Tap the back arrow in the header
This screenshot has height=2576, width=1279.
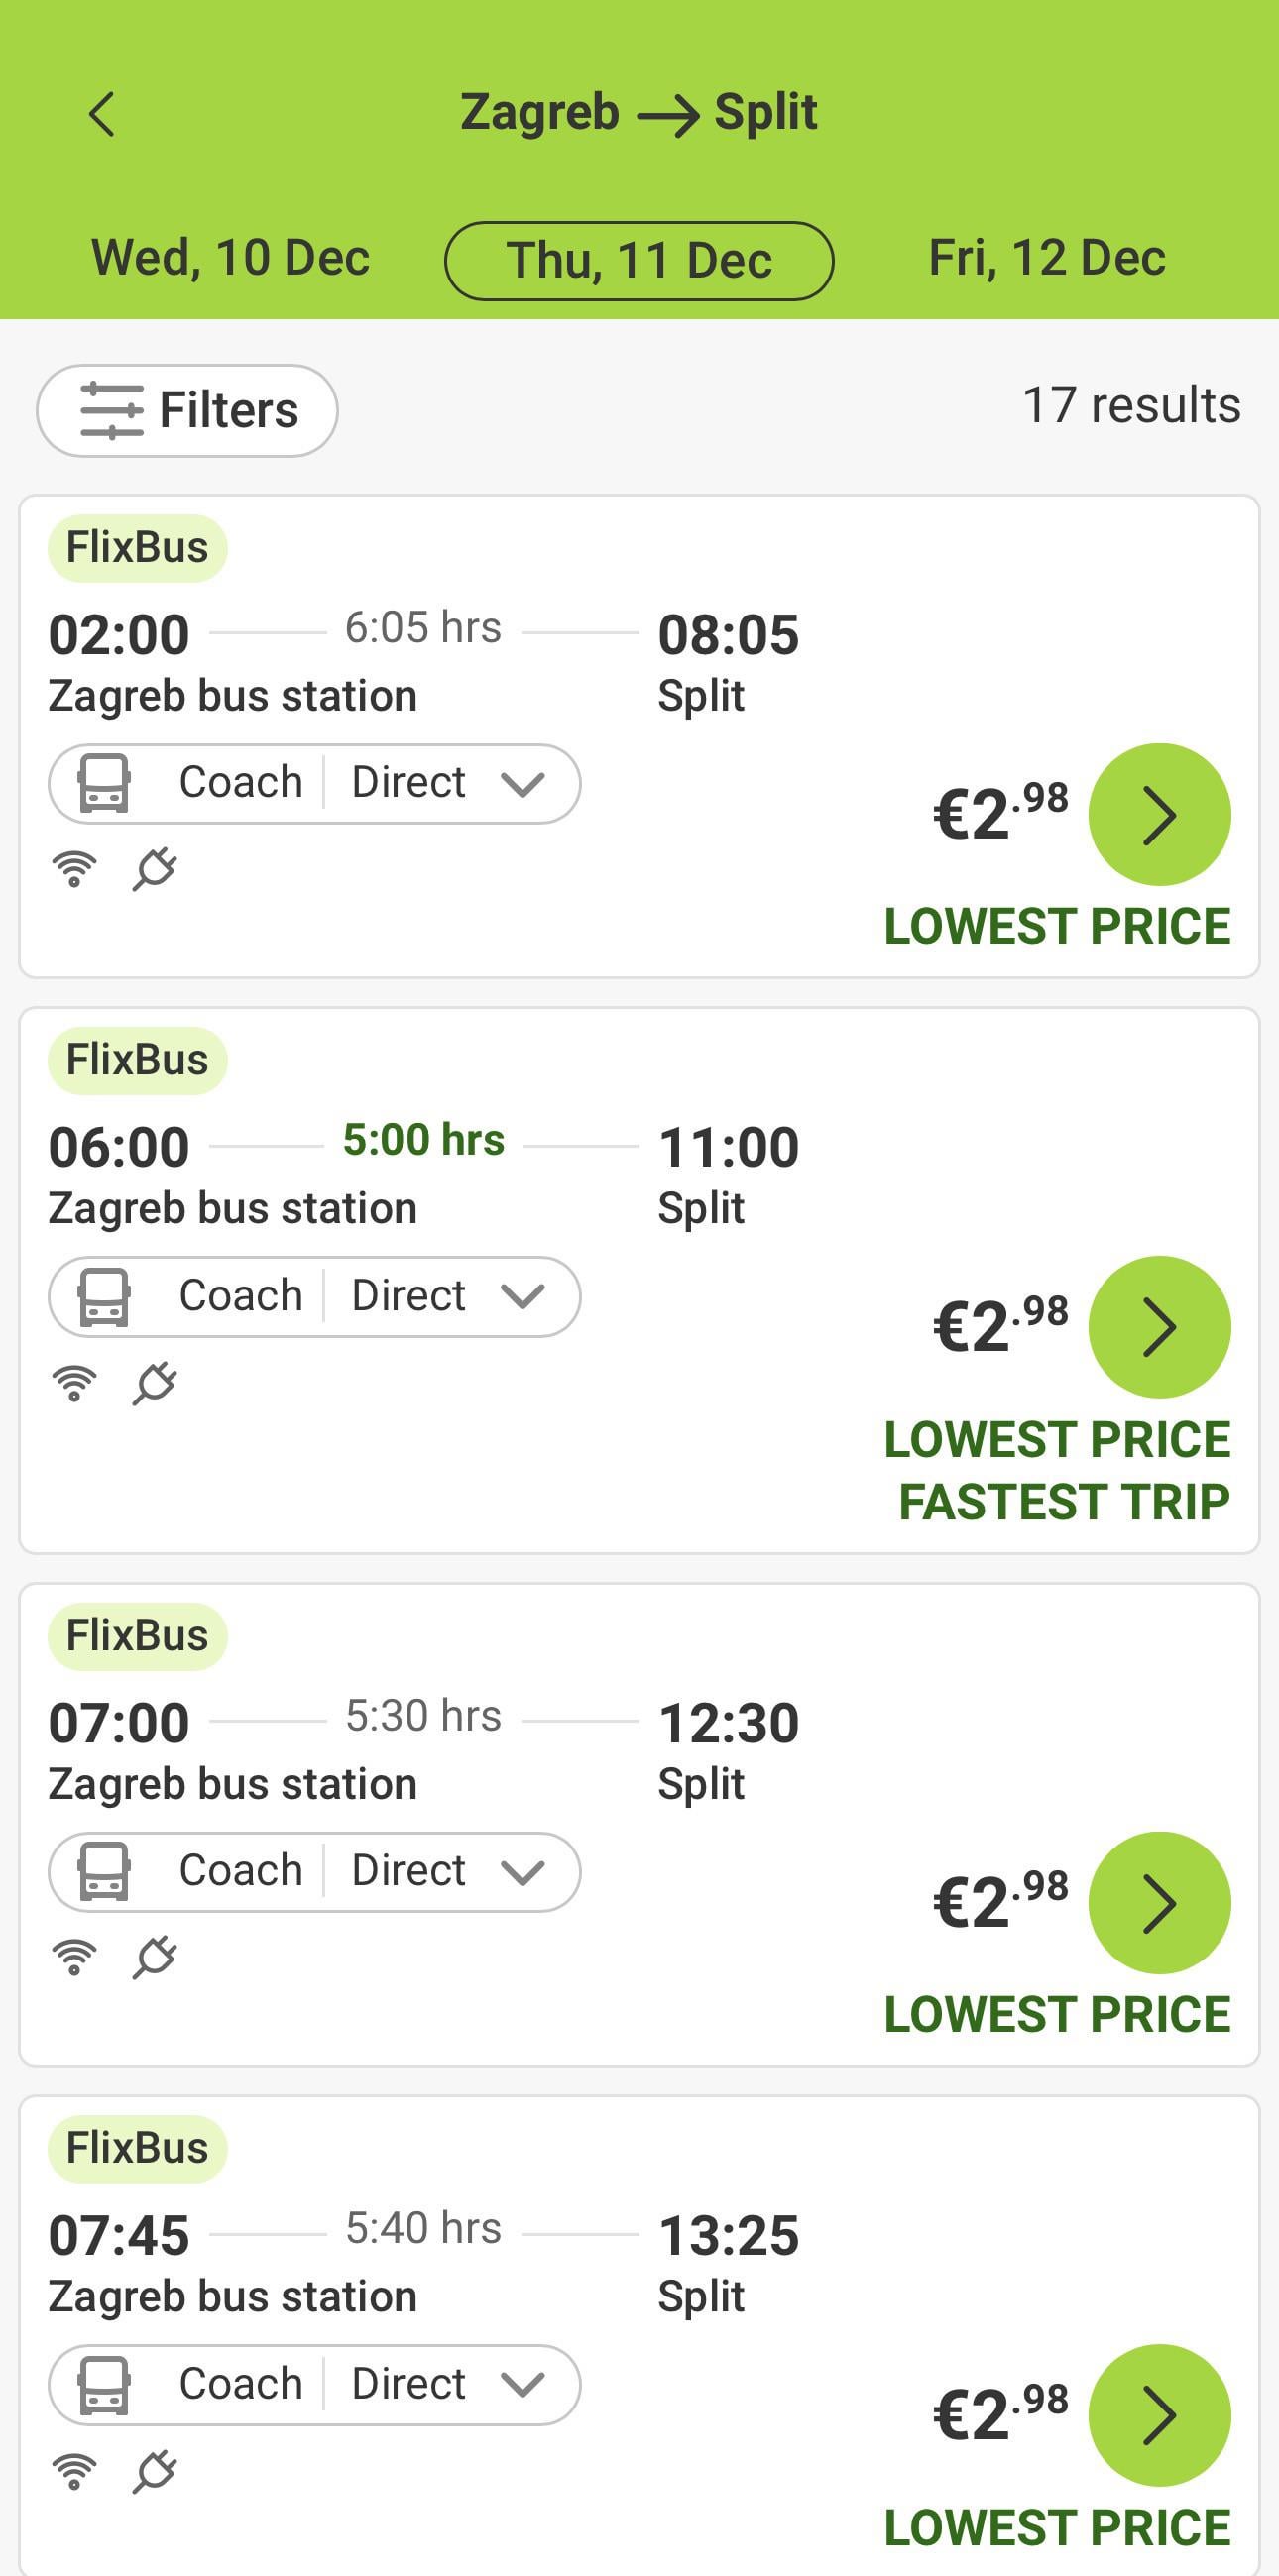[x=102, y=113]
